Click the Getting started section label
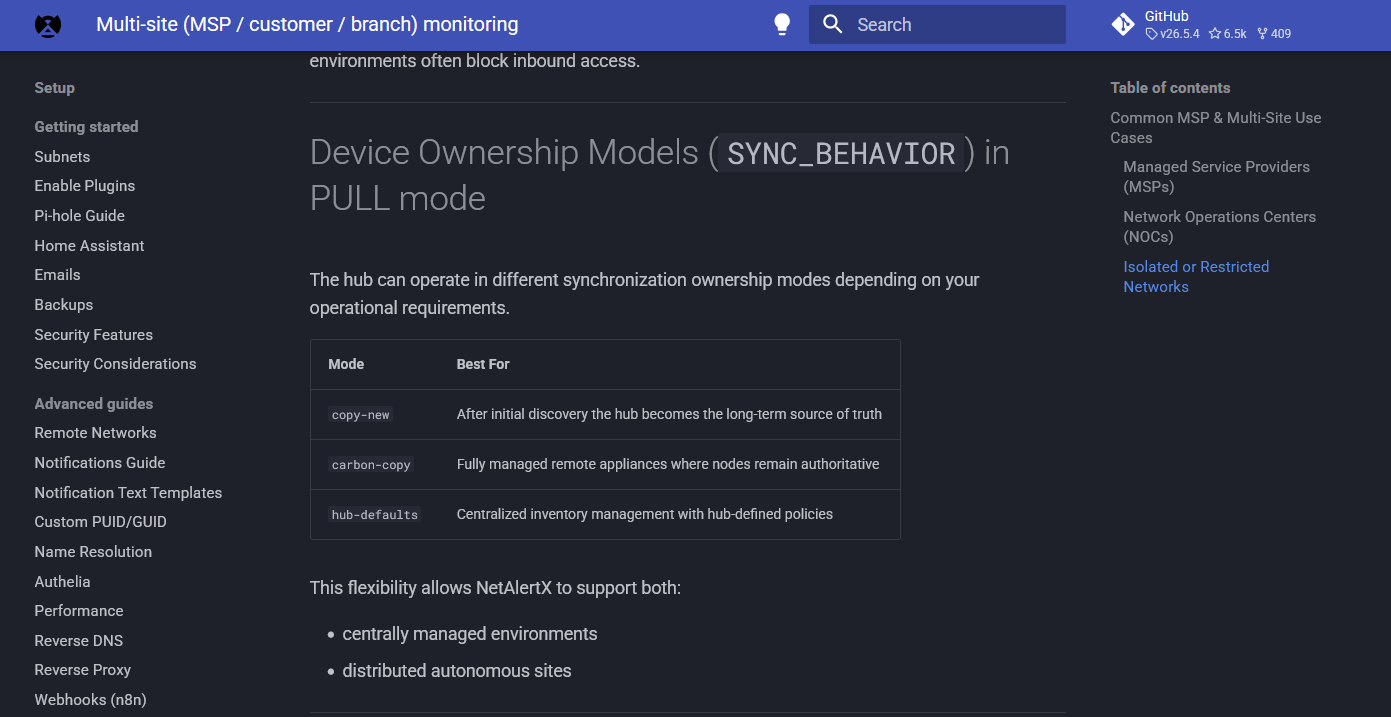The height and width of the screenshot is (717, 1391). [x=86, y=127]
